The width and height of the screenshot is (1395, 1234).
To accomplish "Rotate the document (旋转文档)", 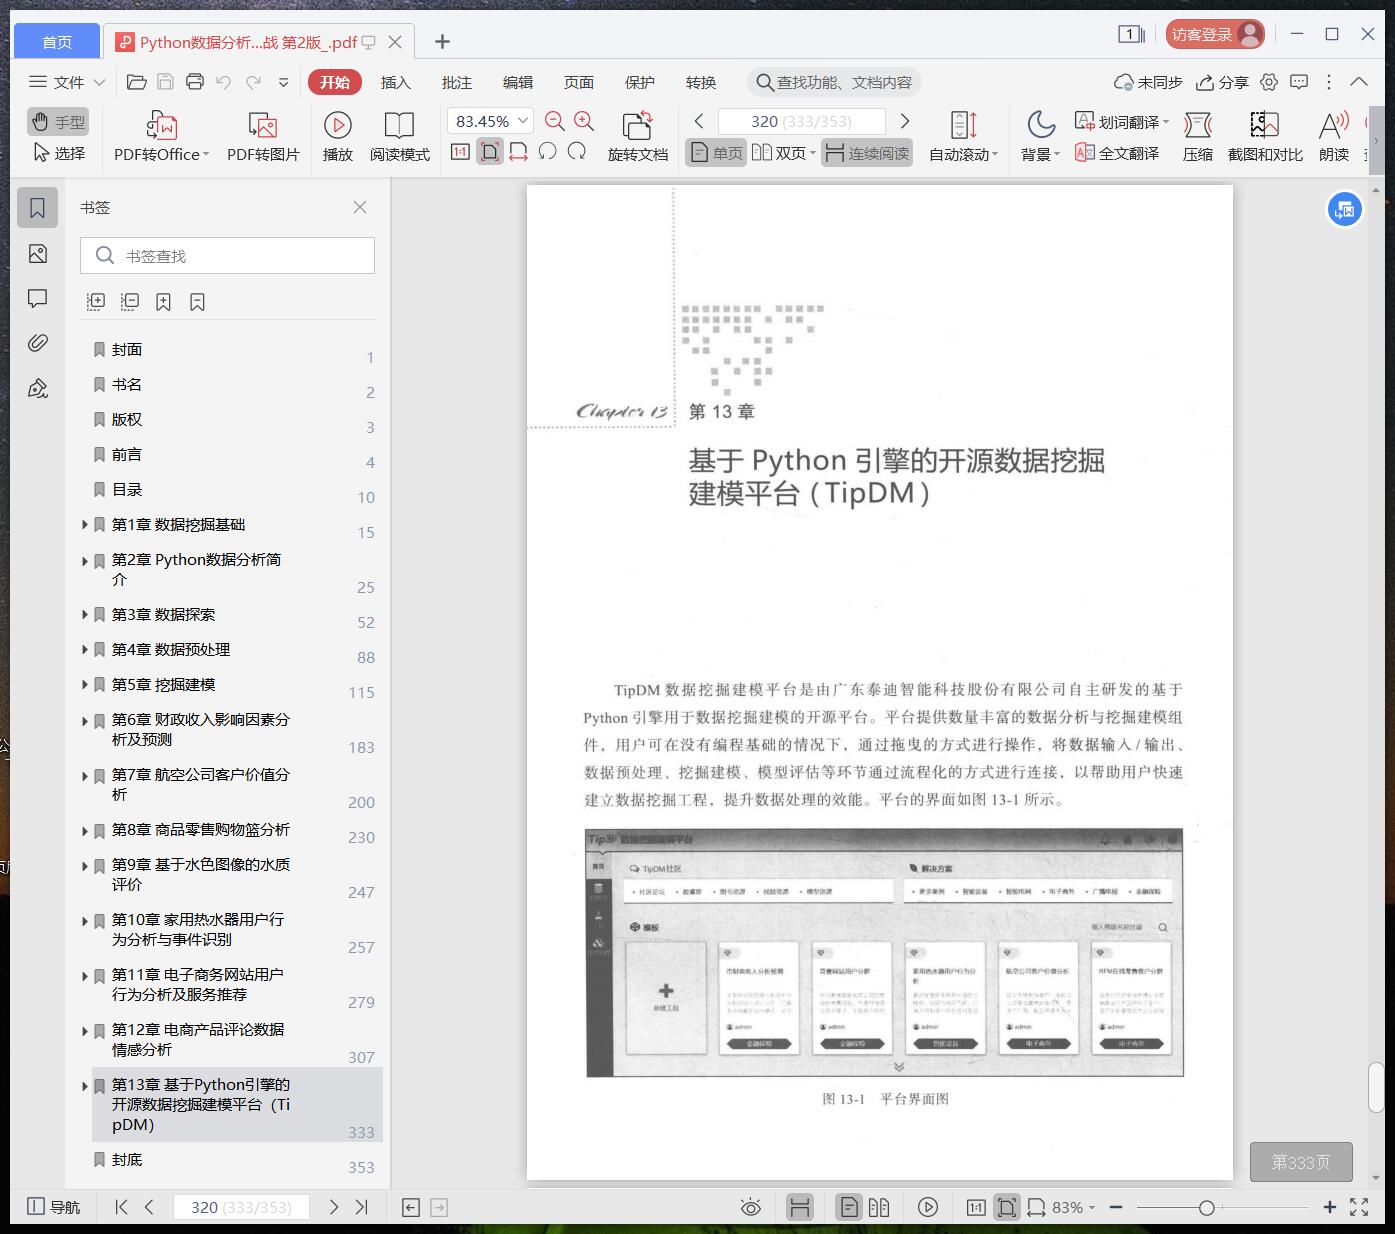I will (x=637, y=137).
